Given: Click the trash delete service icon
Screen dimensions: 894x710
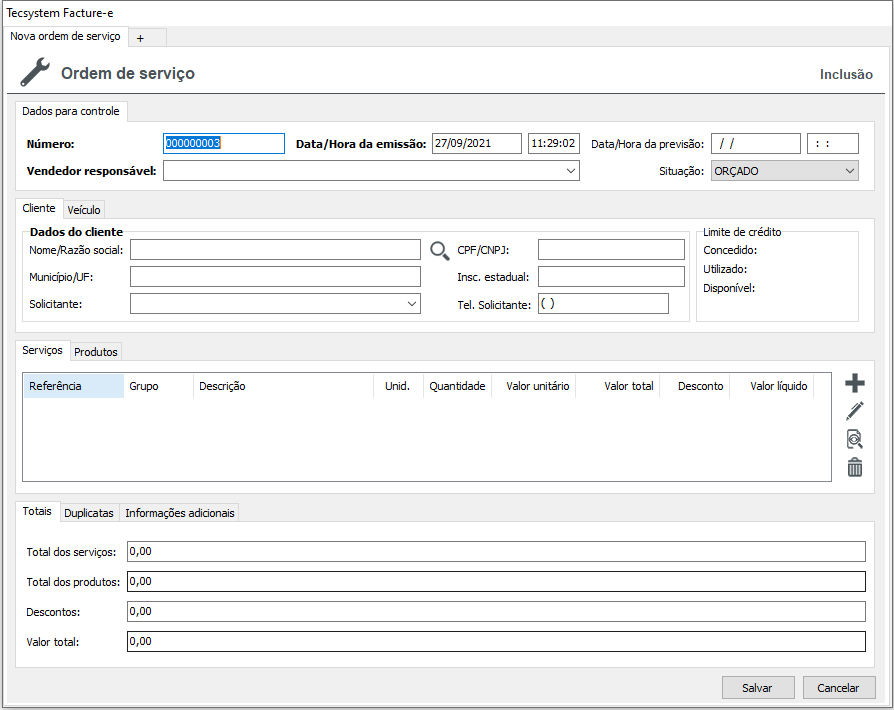Looking at the screenshot, I should click(855, 467).
